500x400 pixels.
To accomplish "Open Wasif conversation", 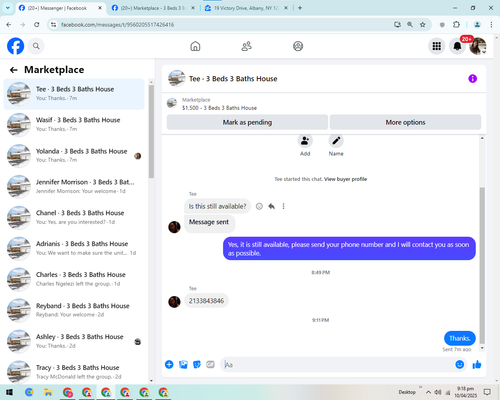I will tap(74, 124).
